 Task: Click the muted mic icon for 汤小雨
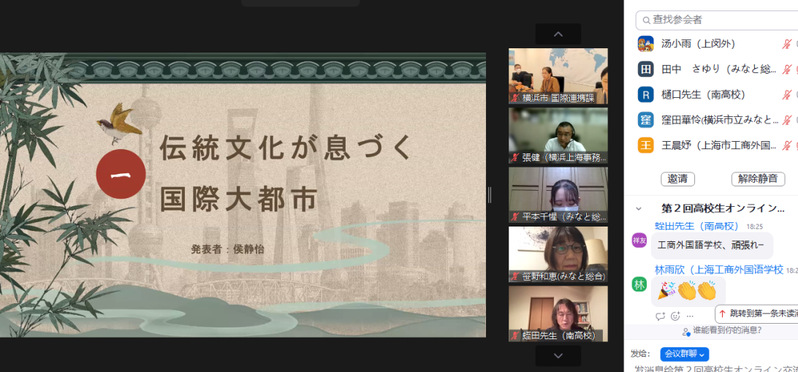[x=787, y=44]
